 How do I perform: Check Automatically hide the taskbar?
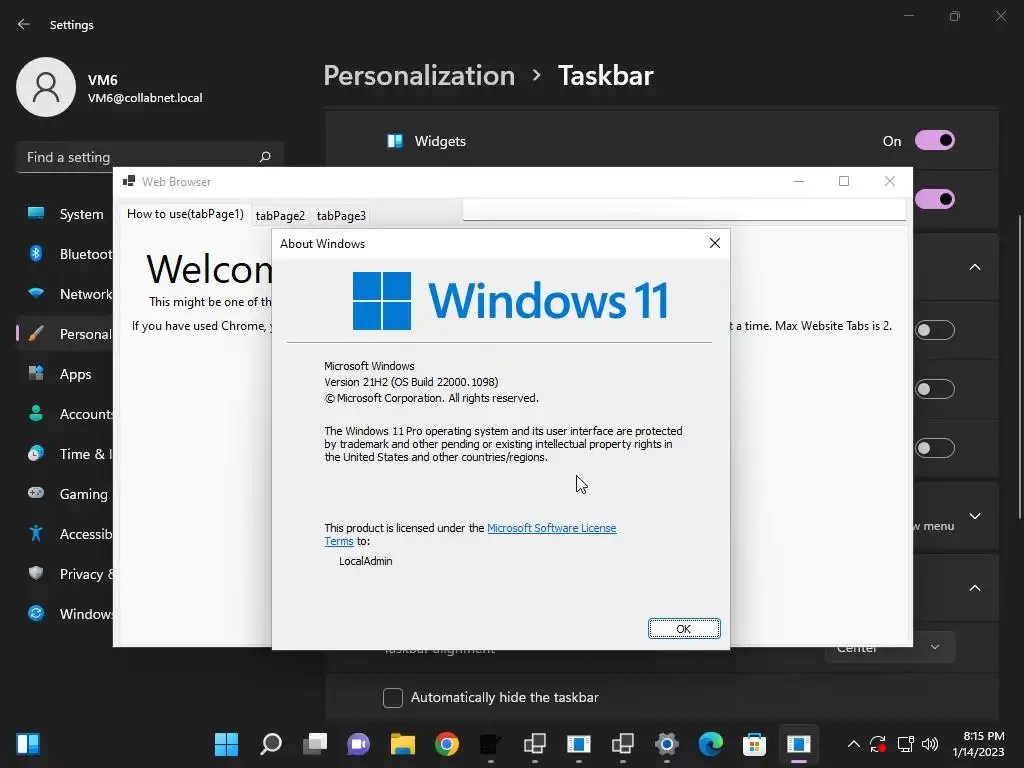[392, 697]
